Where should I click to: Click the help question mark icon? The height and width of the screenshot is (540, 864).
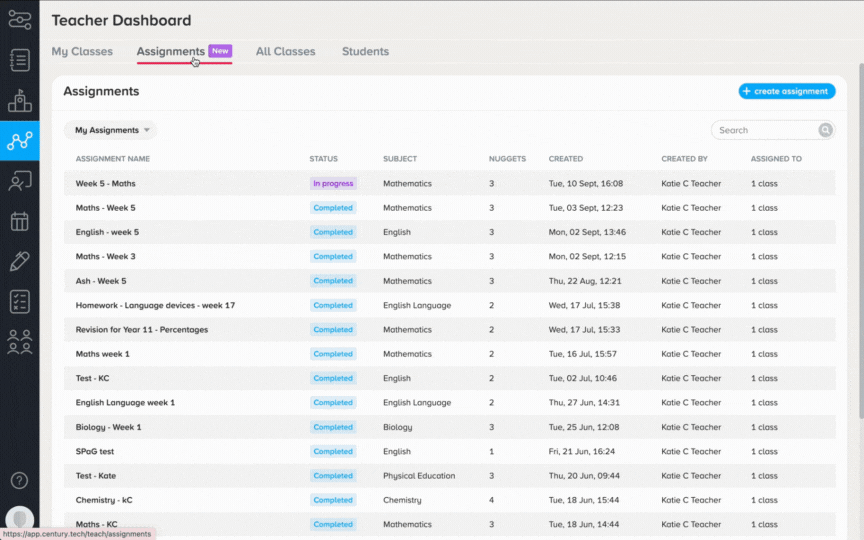[19, 480]
